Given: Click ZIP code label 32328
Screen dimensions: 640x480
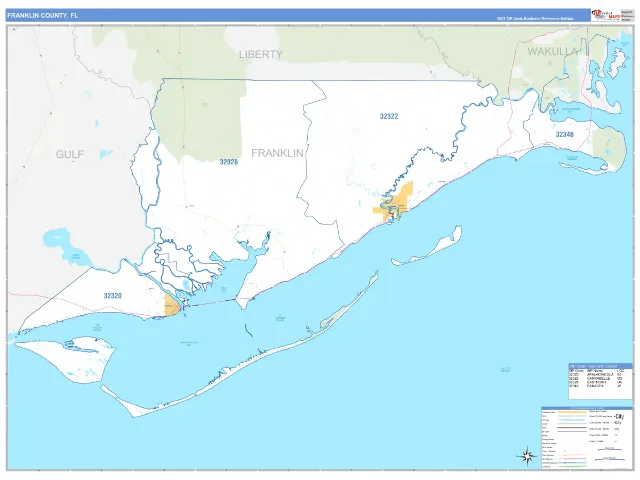Looking at the screenshot, I should [x=229, y=162].
